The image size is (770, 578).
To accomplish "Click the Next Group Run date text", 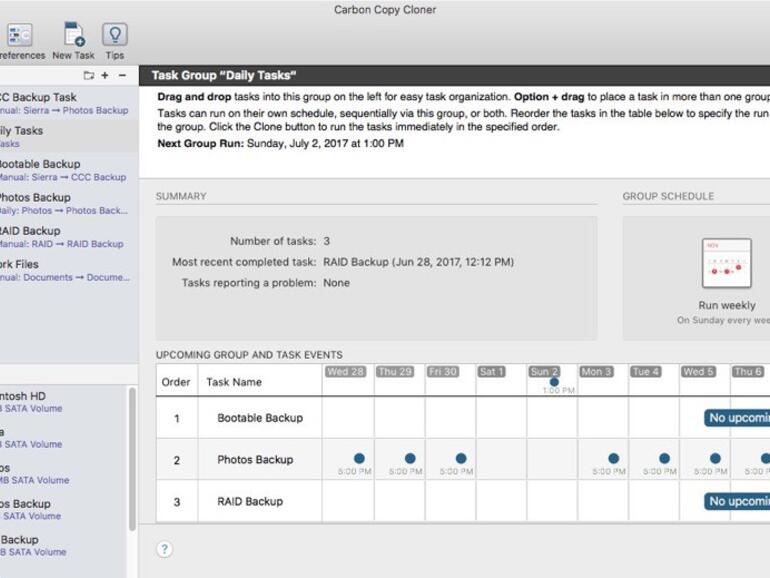I will tap(325, 143).
